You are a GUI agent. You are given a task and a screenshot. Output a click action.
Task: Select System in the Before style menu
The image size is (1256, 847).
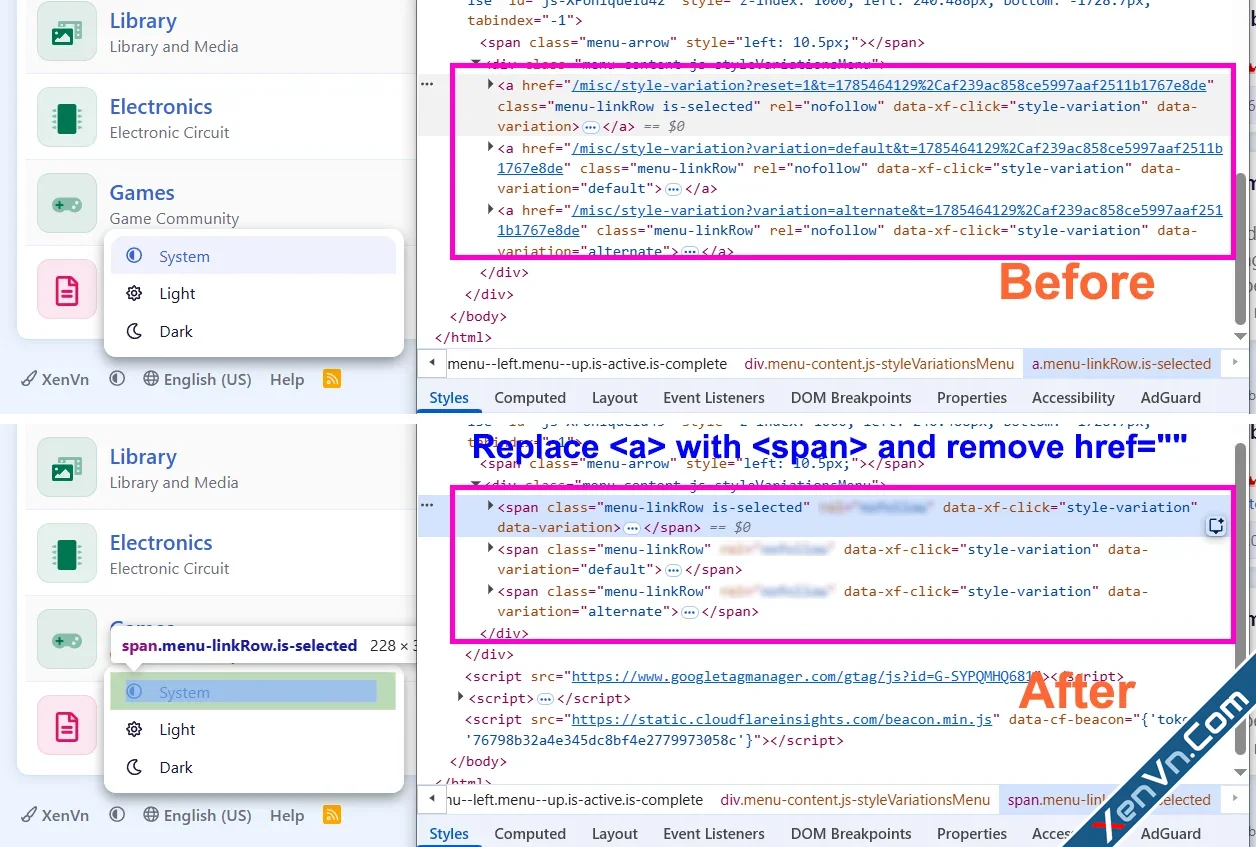coord(254,256)
